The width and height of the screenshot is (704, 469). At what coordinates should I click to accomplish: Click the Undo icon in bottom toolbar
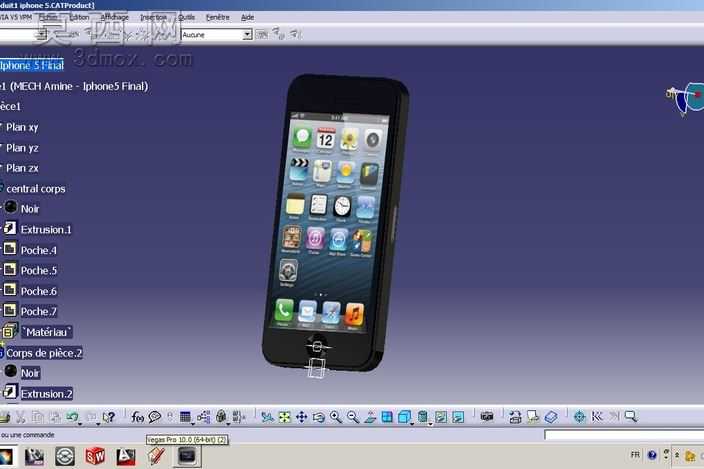pos(72,417)
